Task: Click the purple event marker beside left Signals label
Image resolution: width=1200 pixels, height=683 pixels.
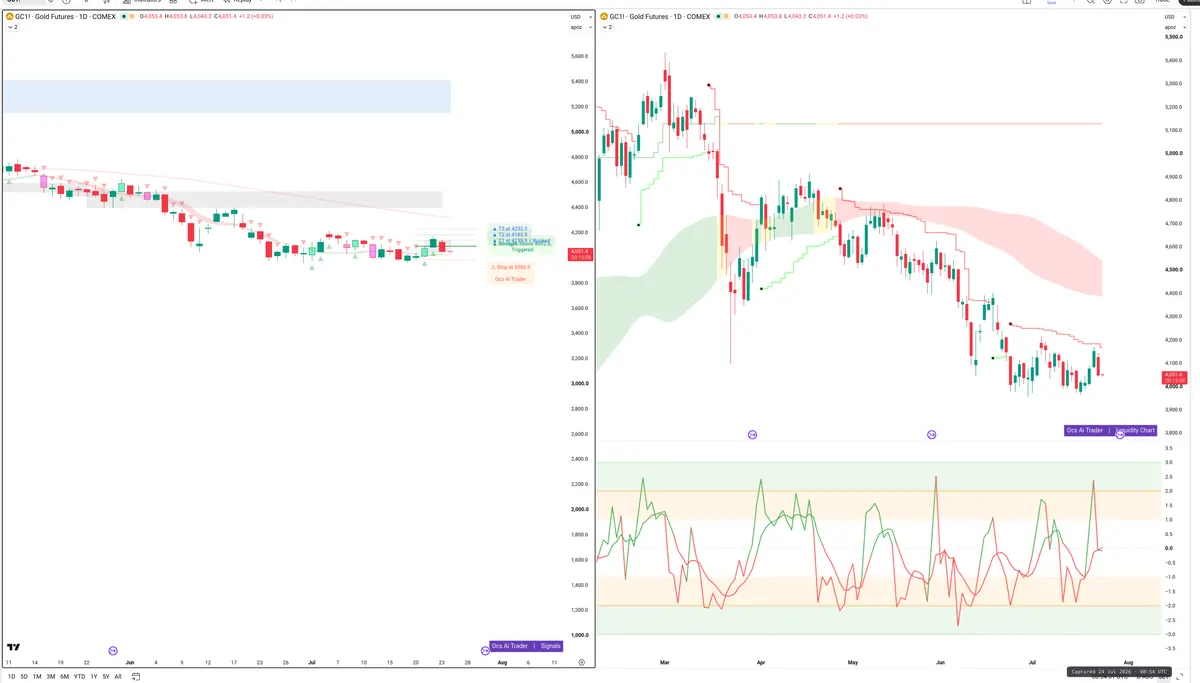Action: tap(486, 650)
